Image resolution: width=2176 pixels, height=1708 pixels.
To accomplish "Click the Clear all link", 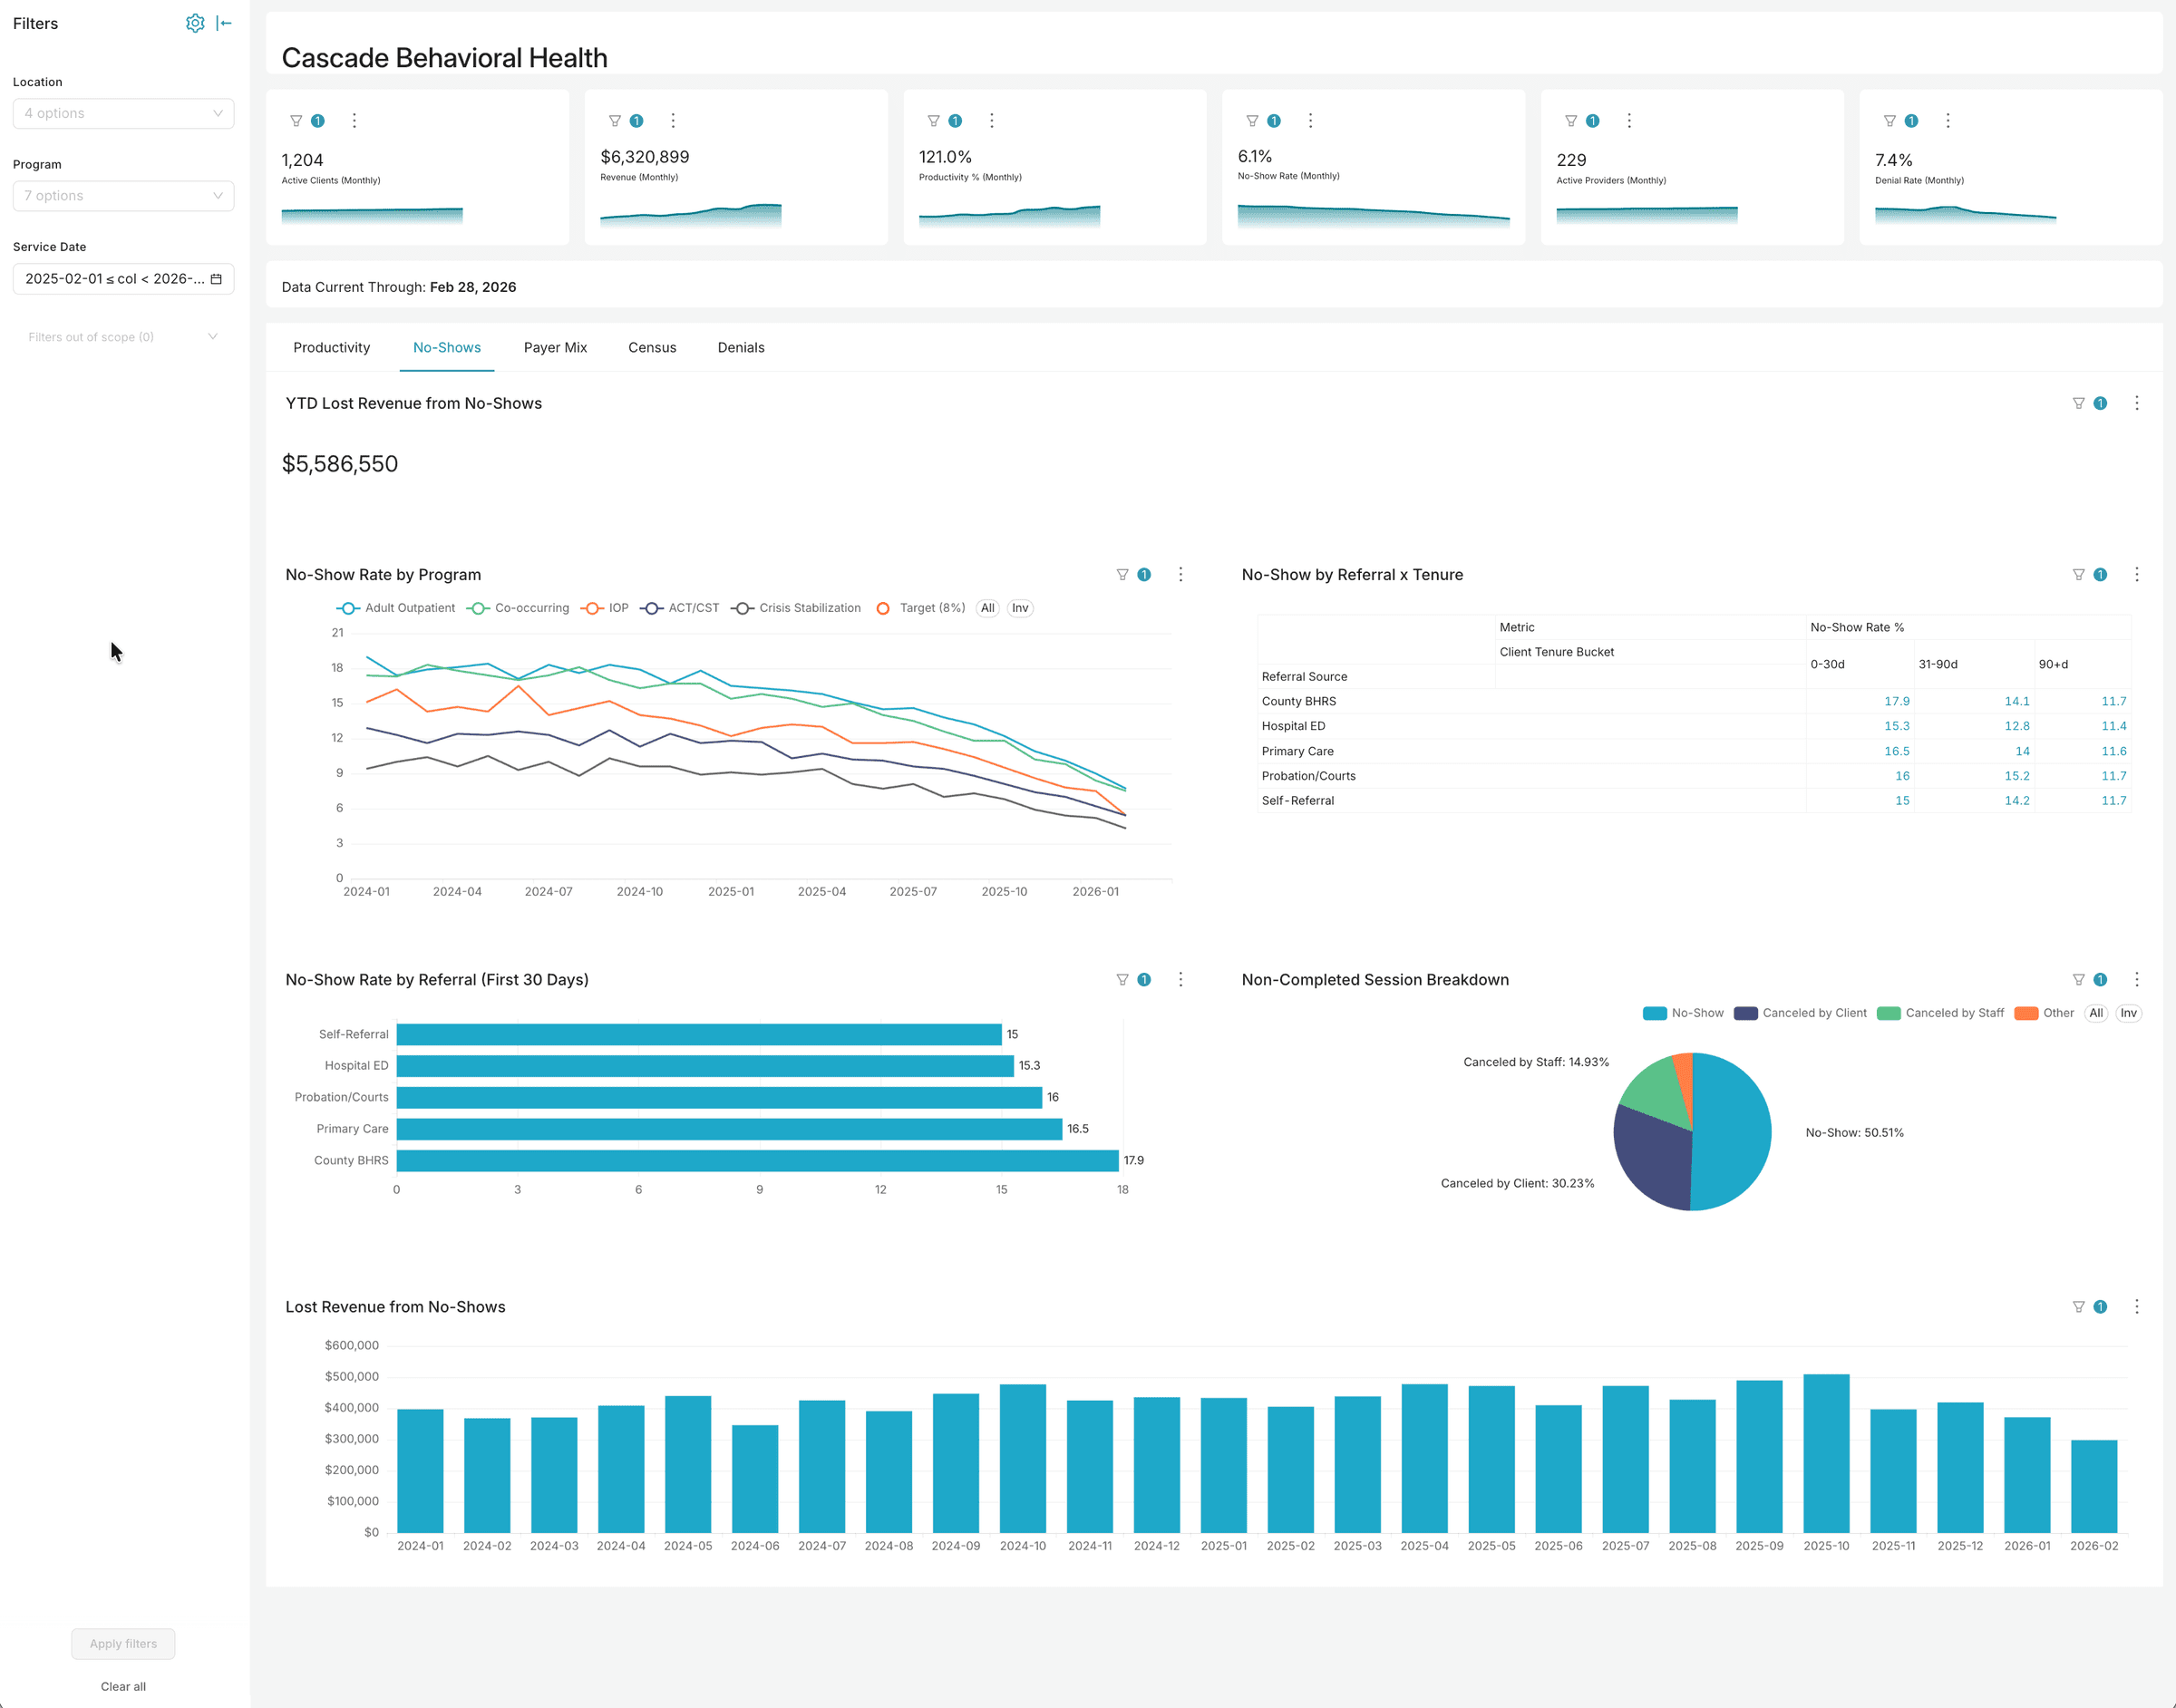I will pos(122,1686).
